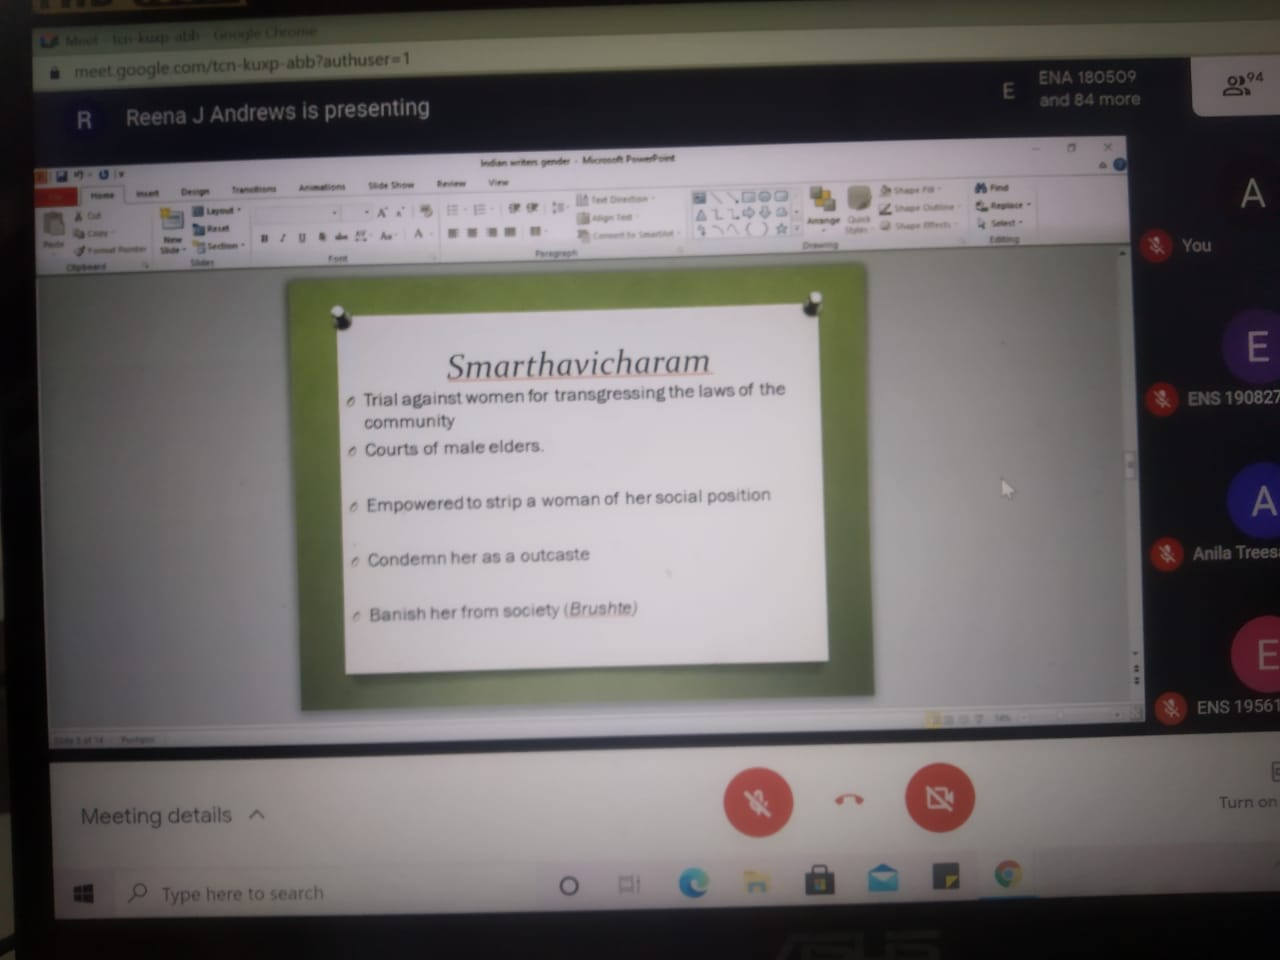This screenshot has width=1280, height=960.
Task: Click the lock icon in Chrome's address bar
Action: pyautogui.click(x=55, y=72)
